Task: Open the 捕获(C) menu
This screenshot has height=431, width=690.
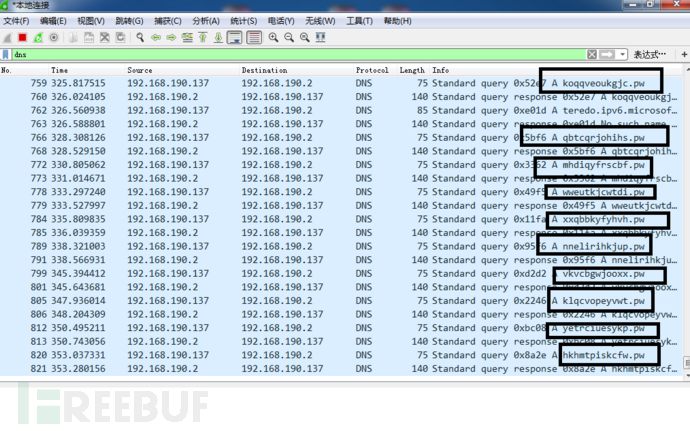Action: click(168, 21)
